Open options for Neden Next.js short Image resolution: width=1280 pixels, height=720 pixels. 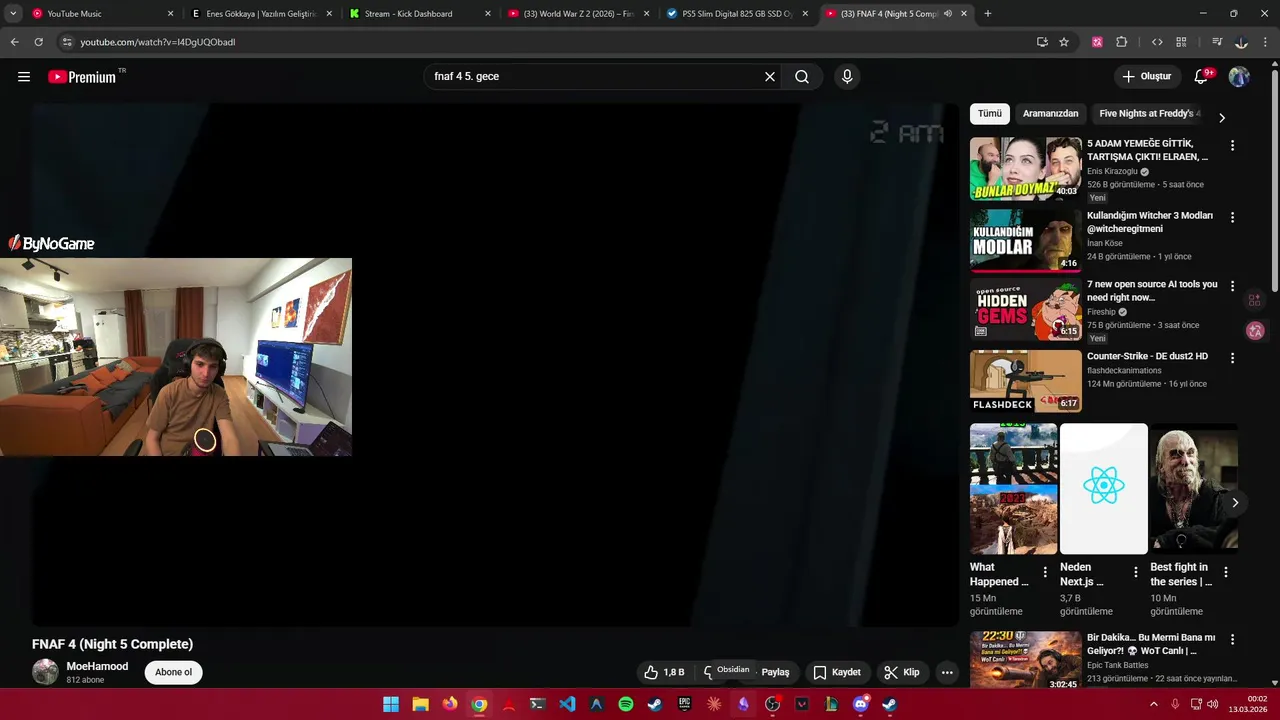(1135, 573)
